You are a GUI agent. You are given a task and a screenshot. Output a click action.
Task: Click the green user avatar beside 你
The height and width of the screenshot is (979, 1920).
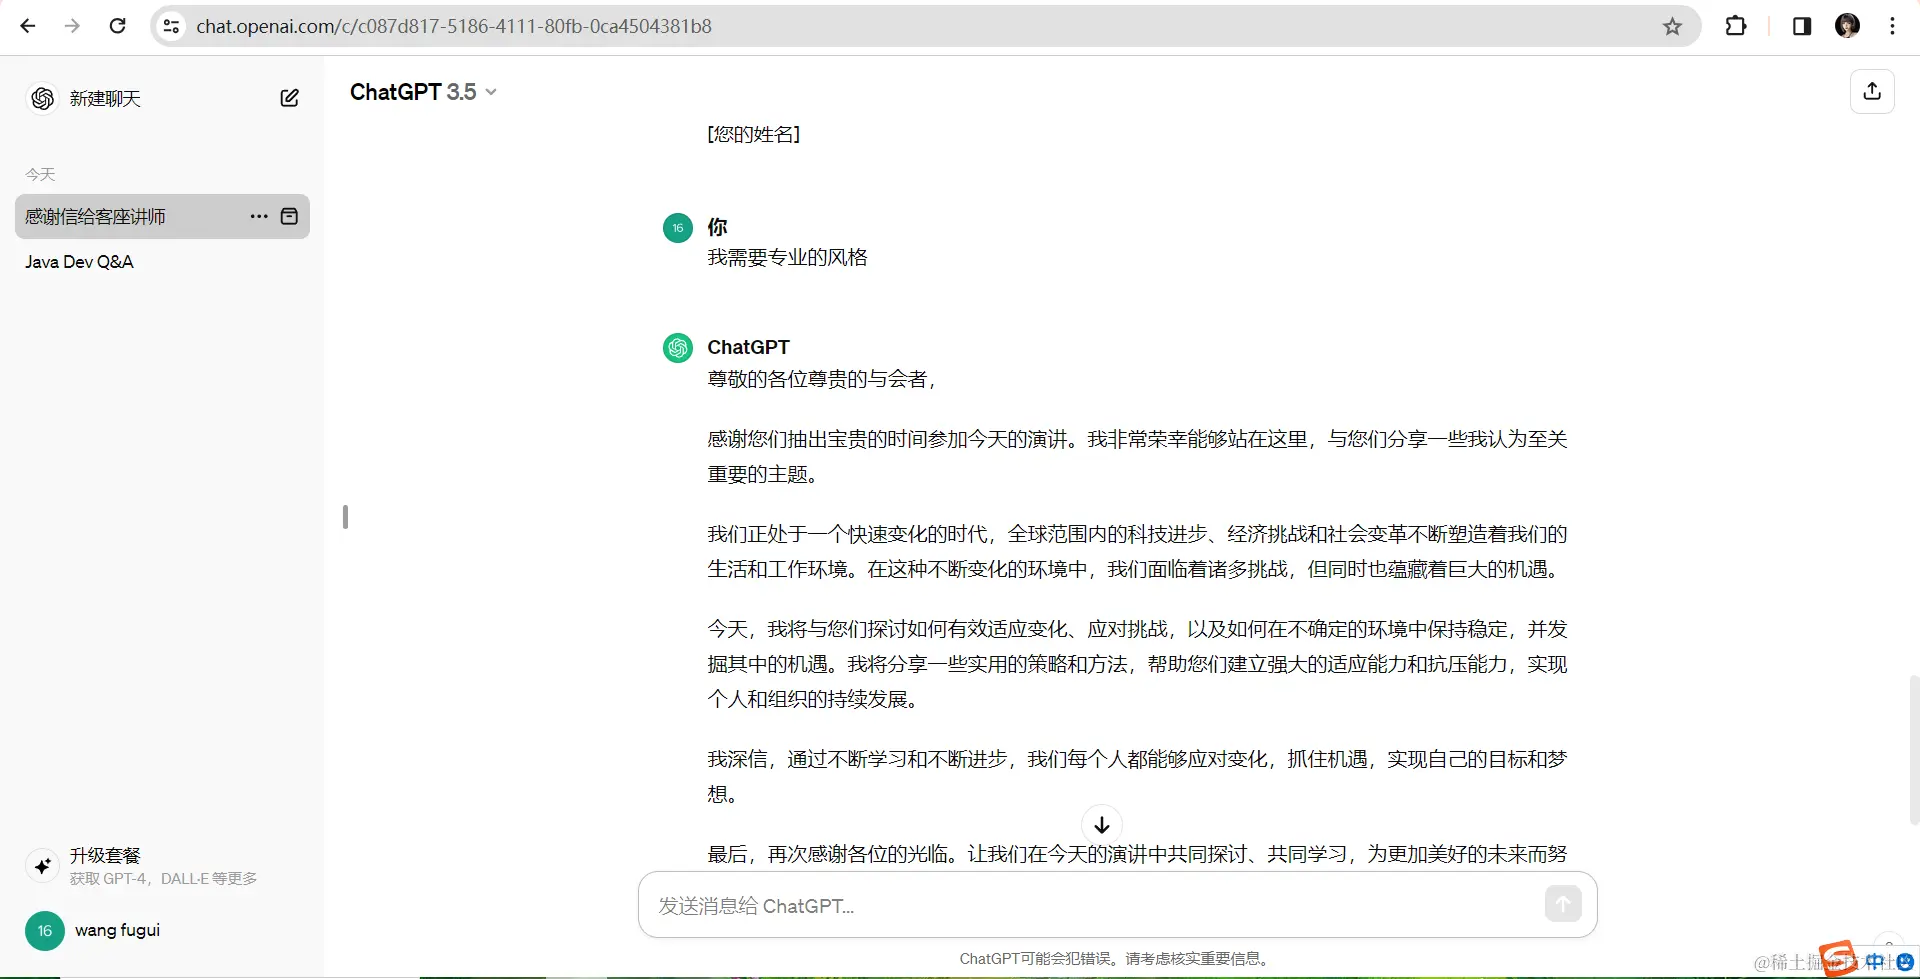click(678, 228)
